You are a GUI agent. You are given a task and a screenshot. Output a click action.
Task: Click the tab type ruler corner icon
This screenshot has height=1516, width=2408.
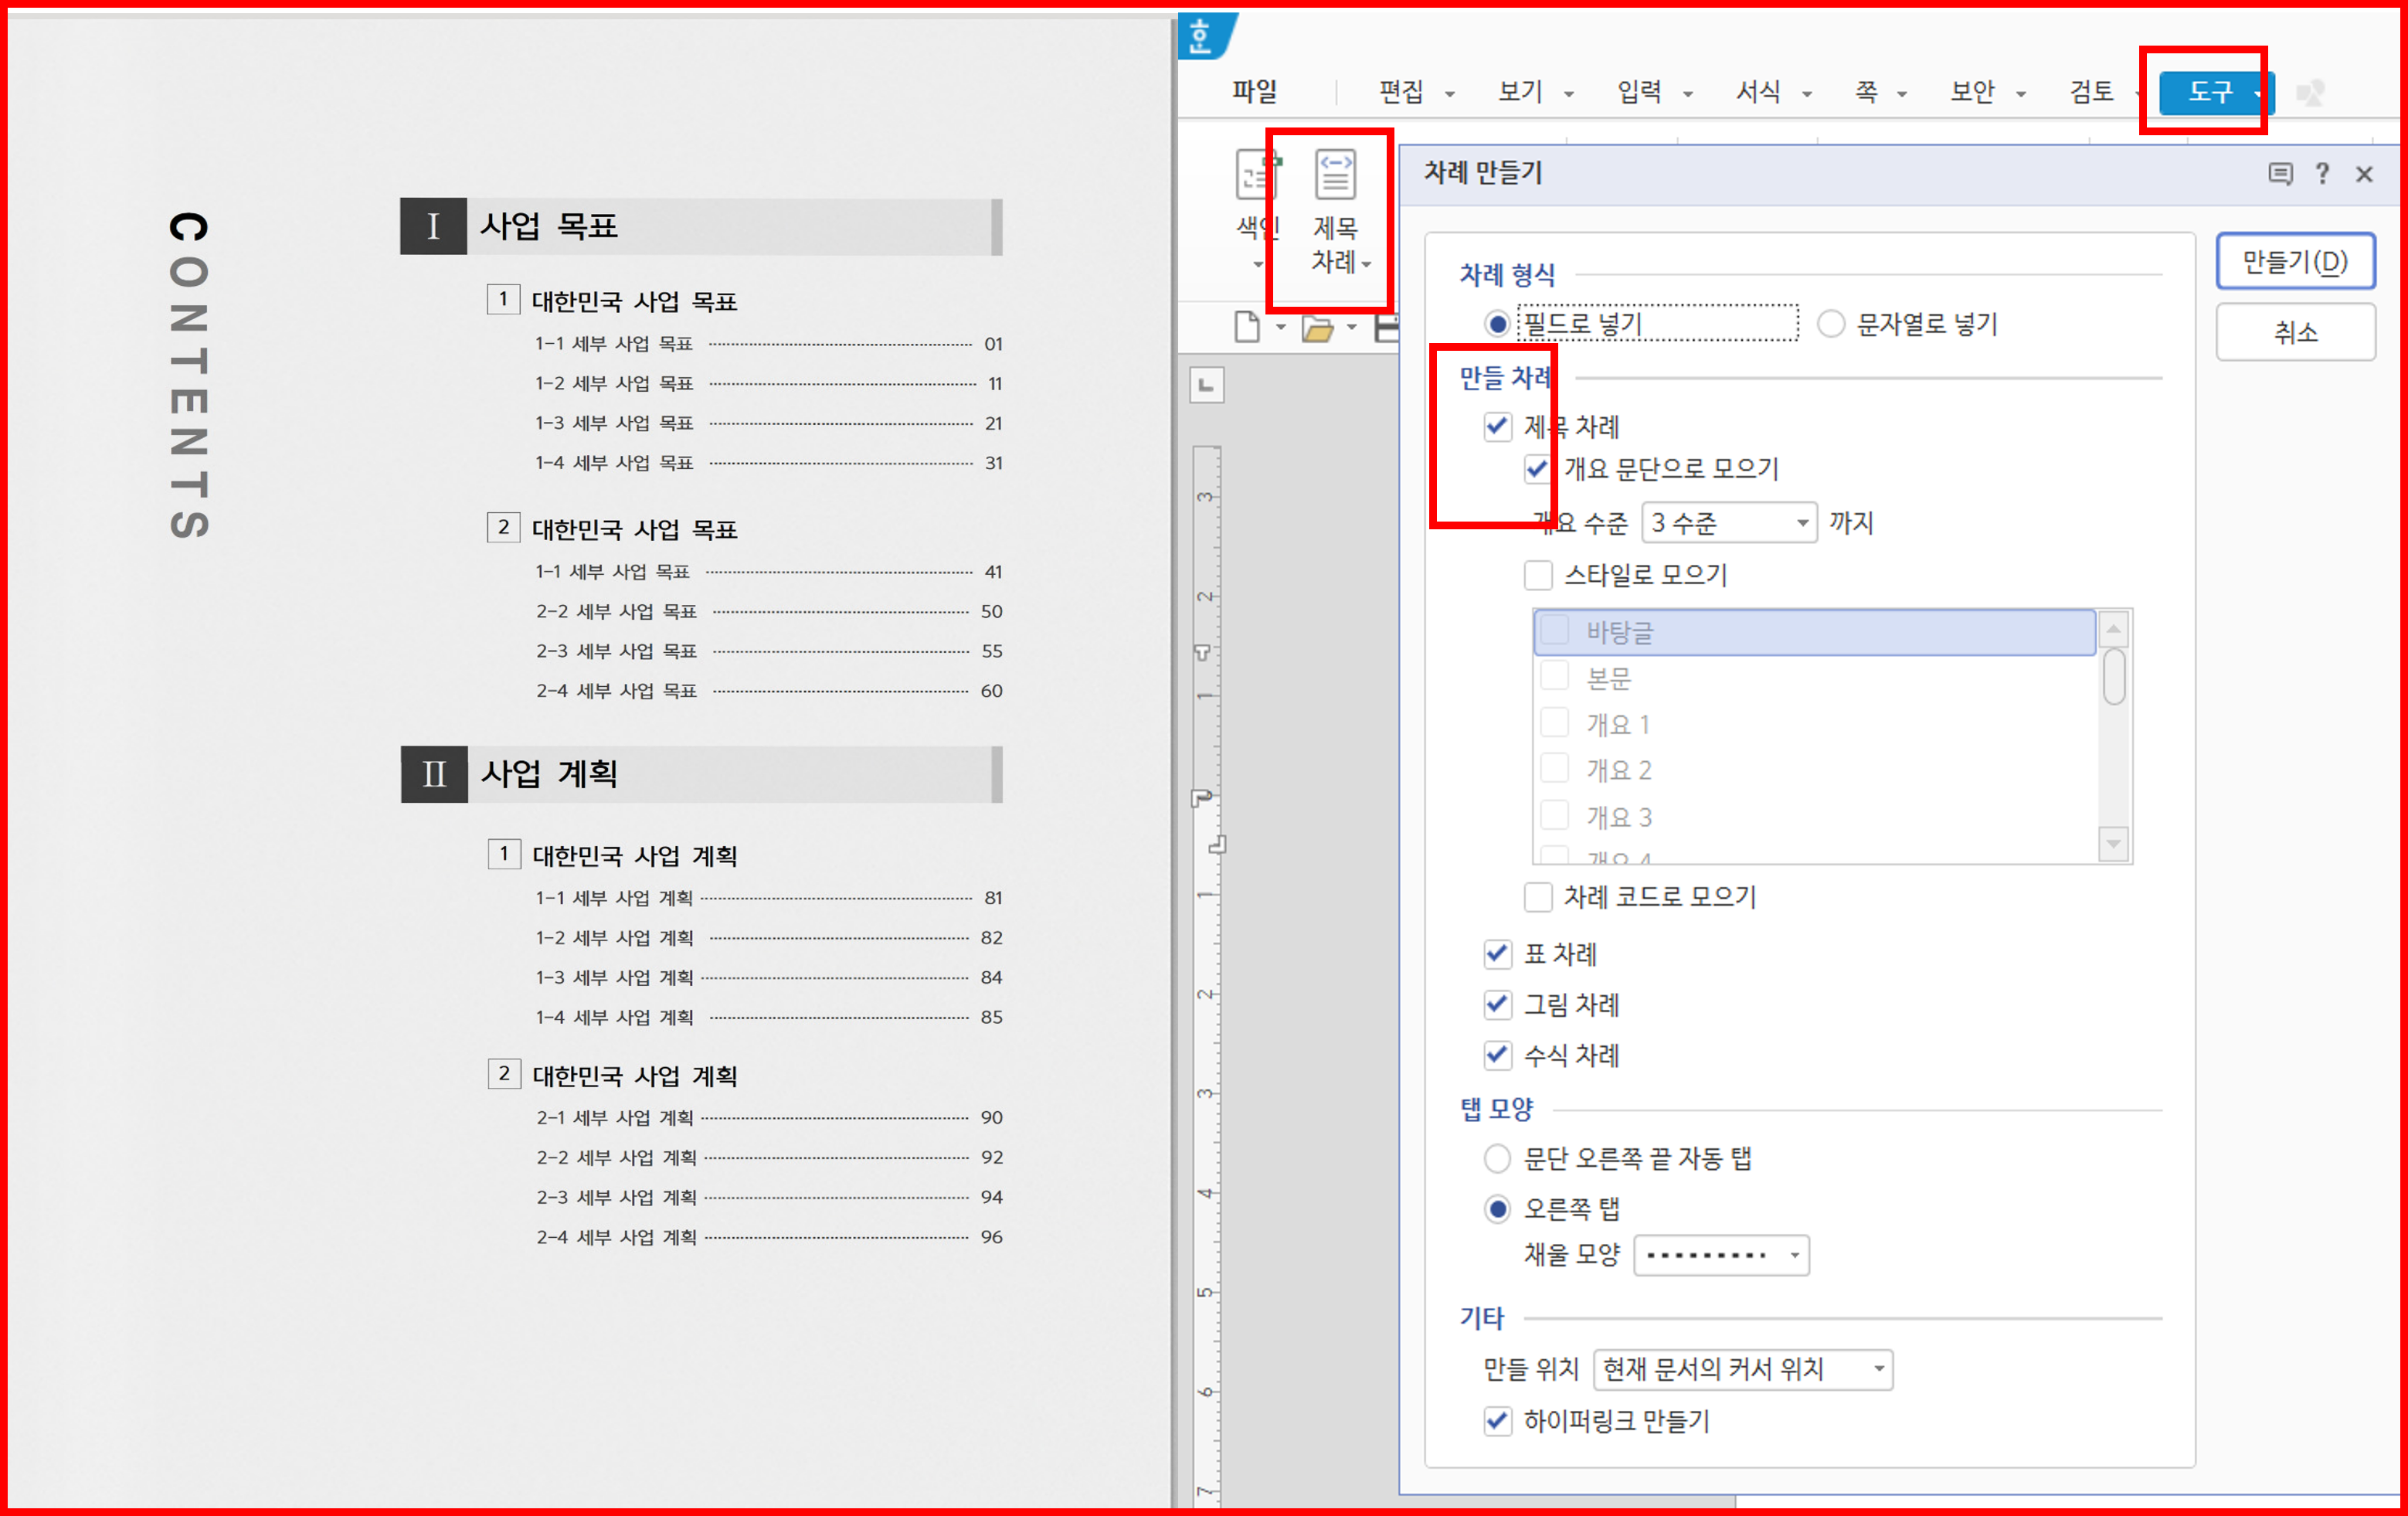point(1206,385)
